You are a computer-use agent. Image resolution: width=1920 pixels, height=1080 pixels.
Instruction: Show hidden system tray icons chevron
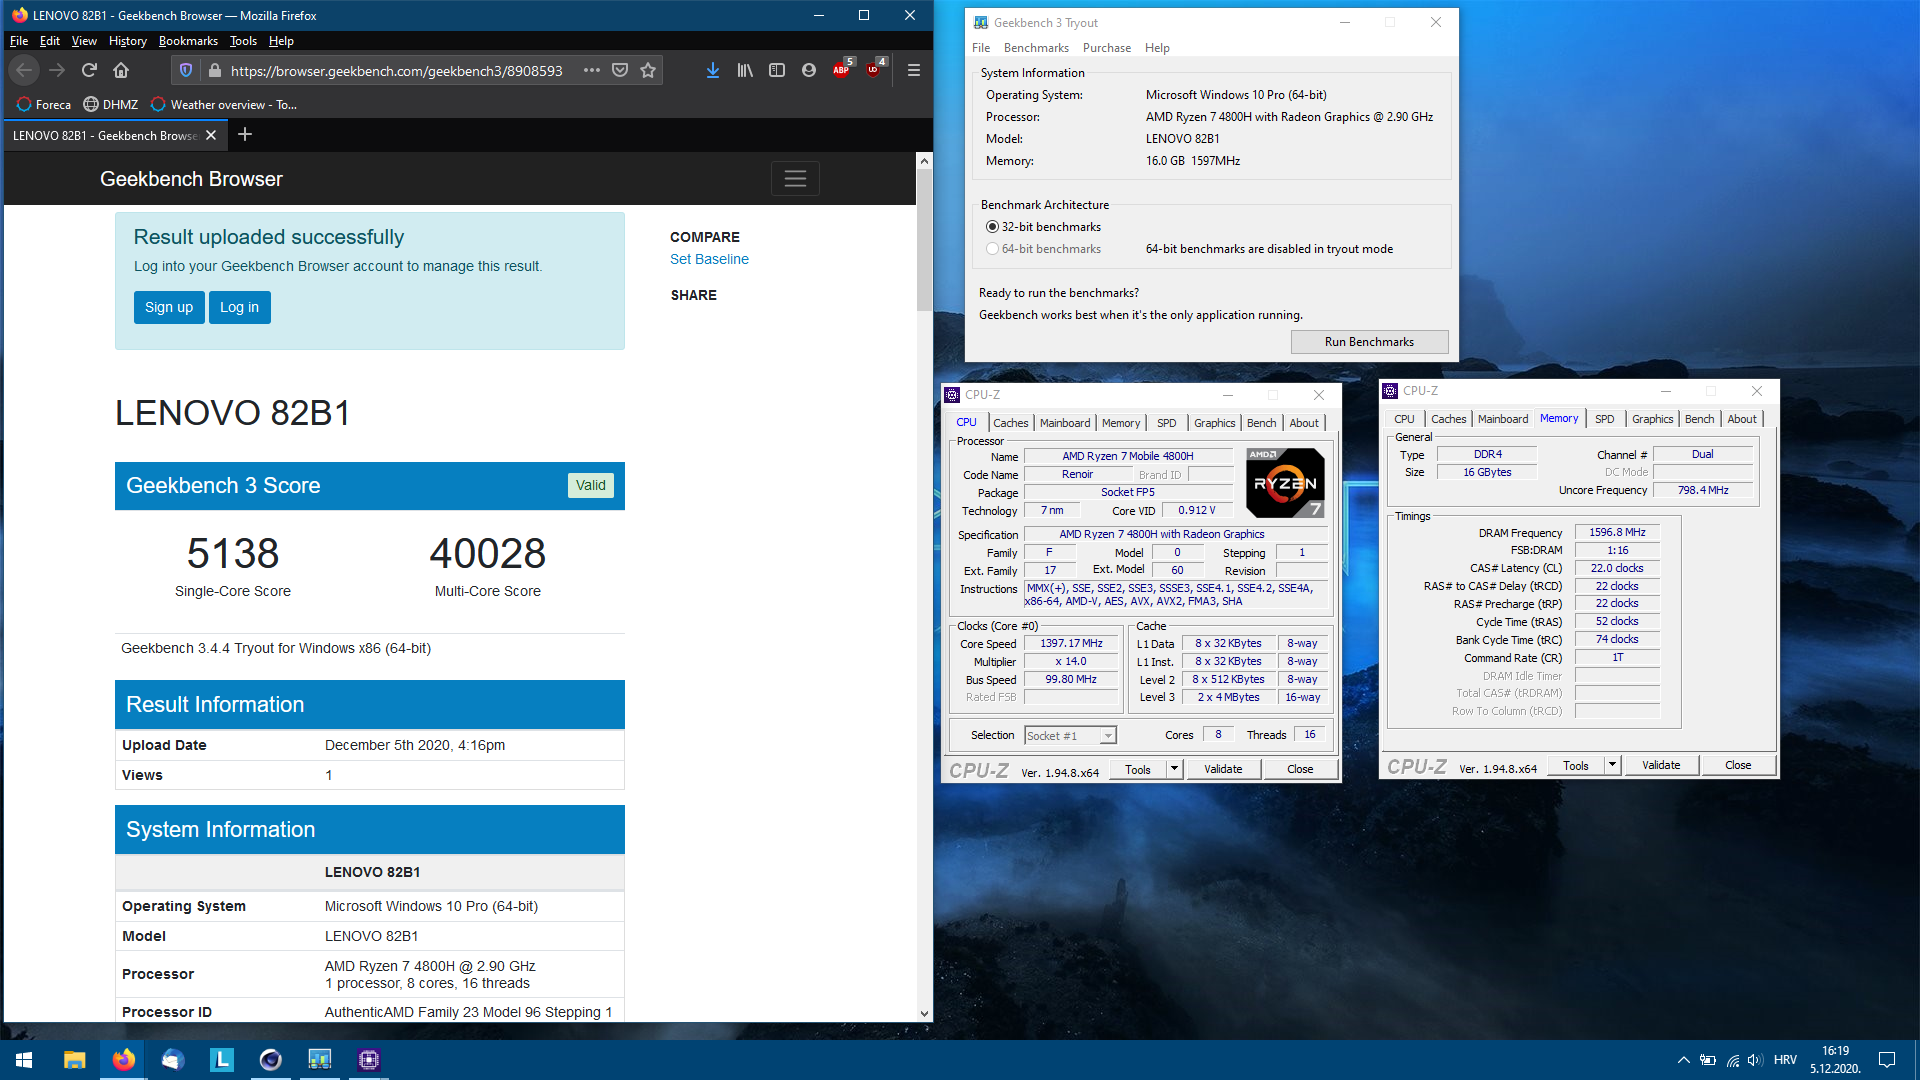coord(1683,1060)
